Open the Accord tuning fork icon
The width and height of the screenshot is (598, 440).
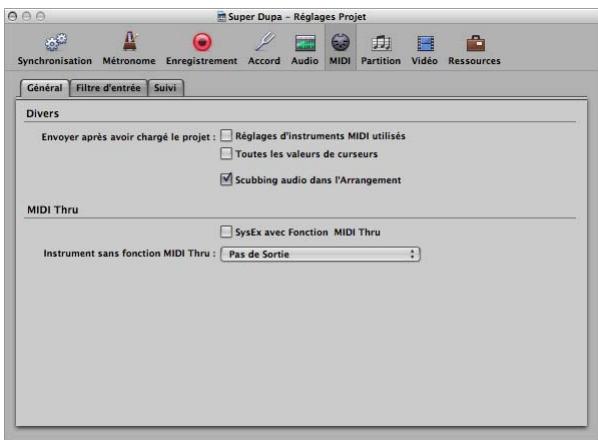point(265,42)
